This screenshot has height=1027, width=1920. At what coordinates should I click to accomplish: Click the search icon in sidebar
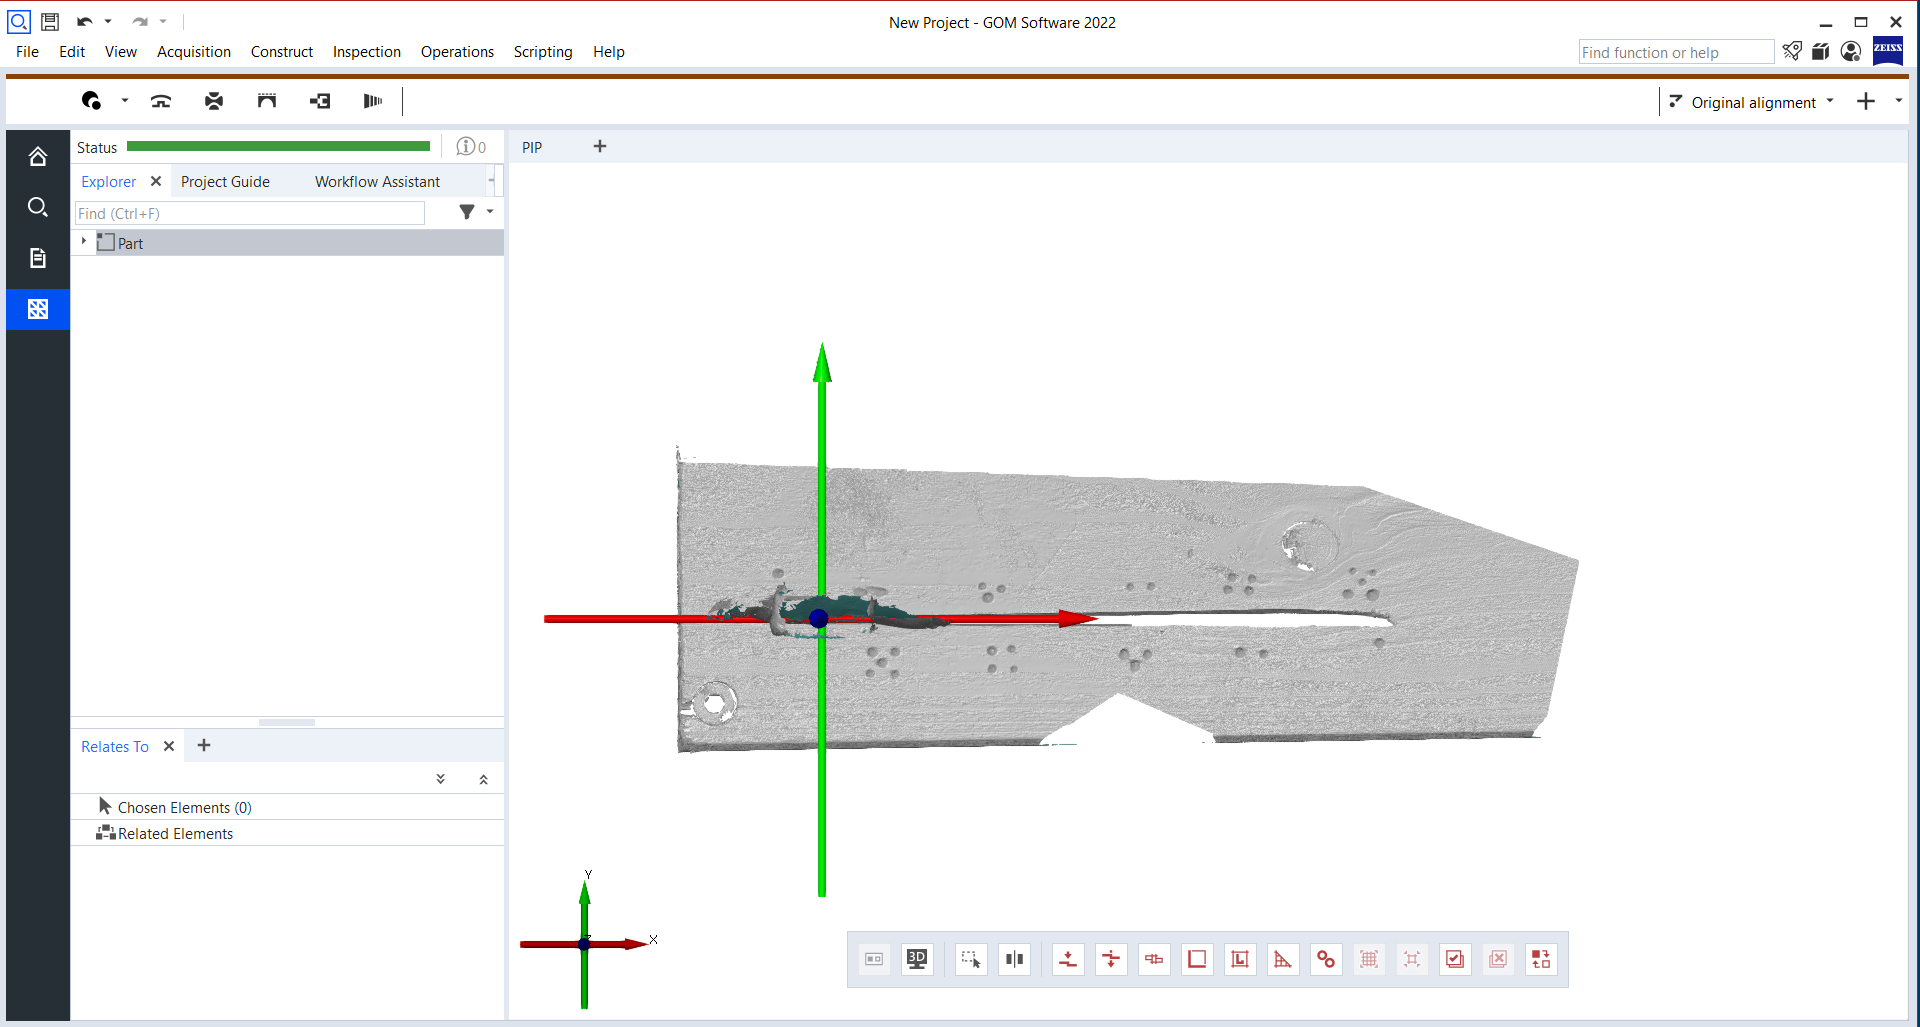point(38,207)
